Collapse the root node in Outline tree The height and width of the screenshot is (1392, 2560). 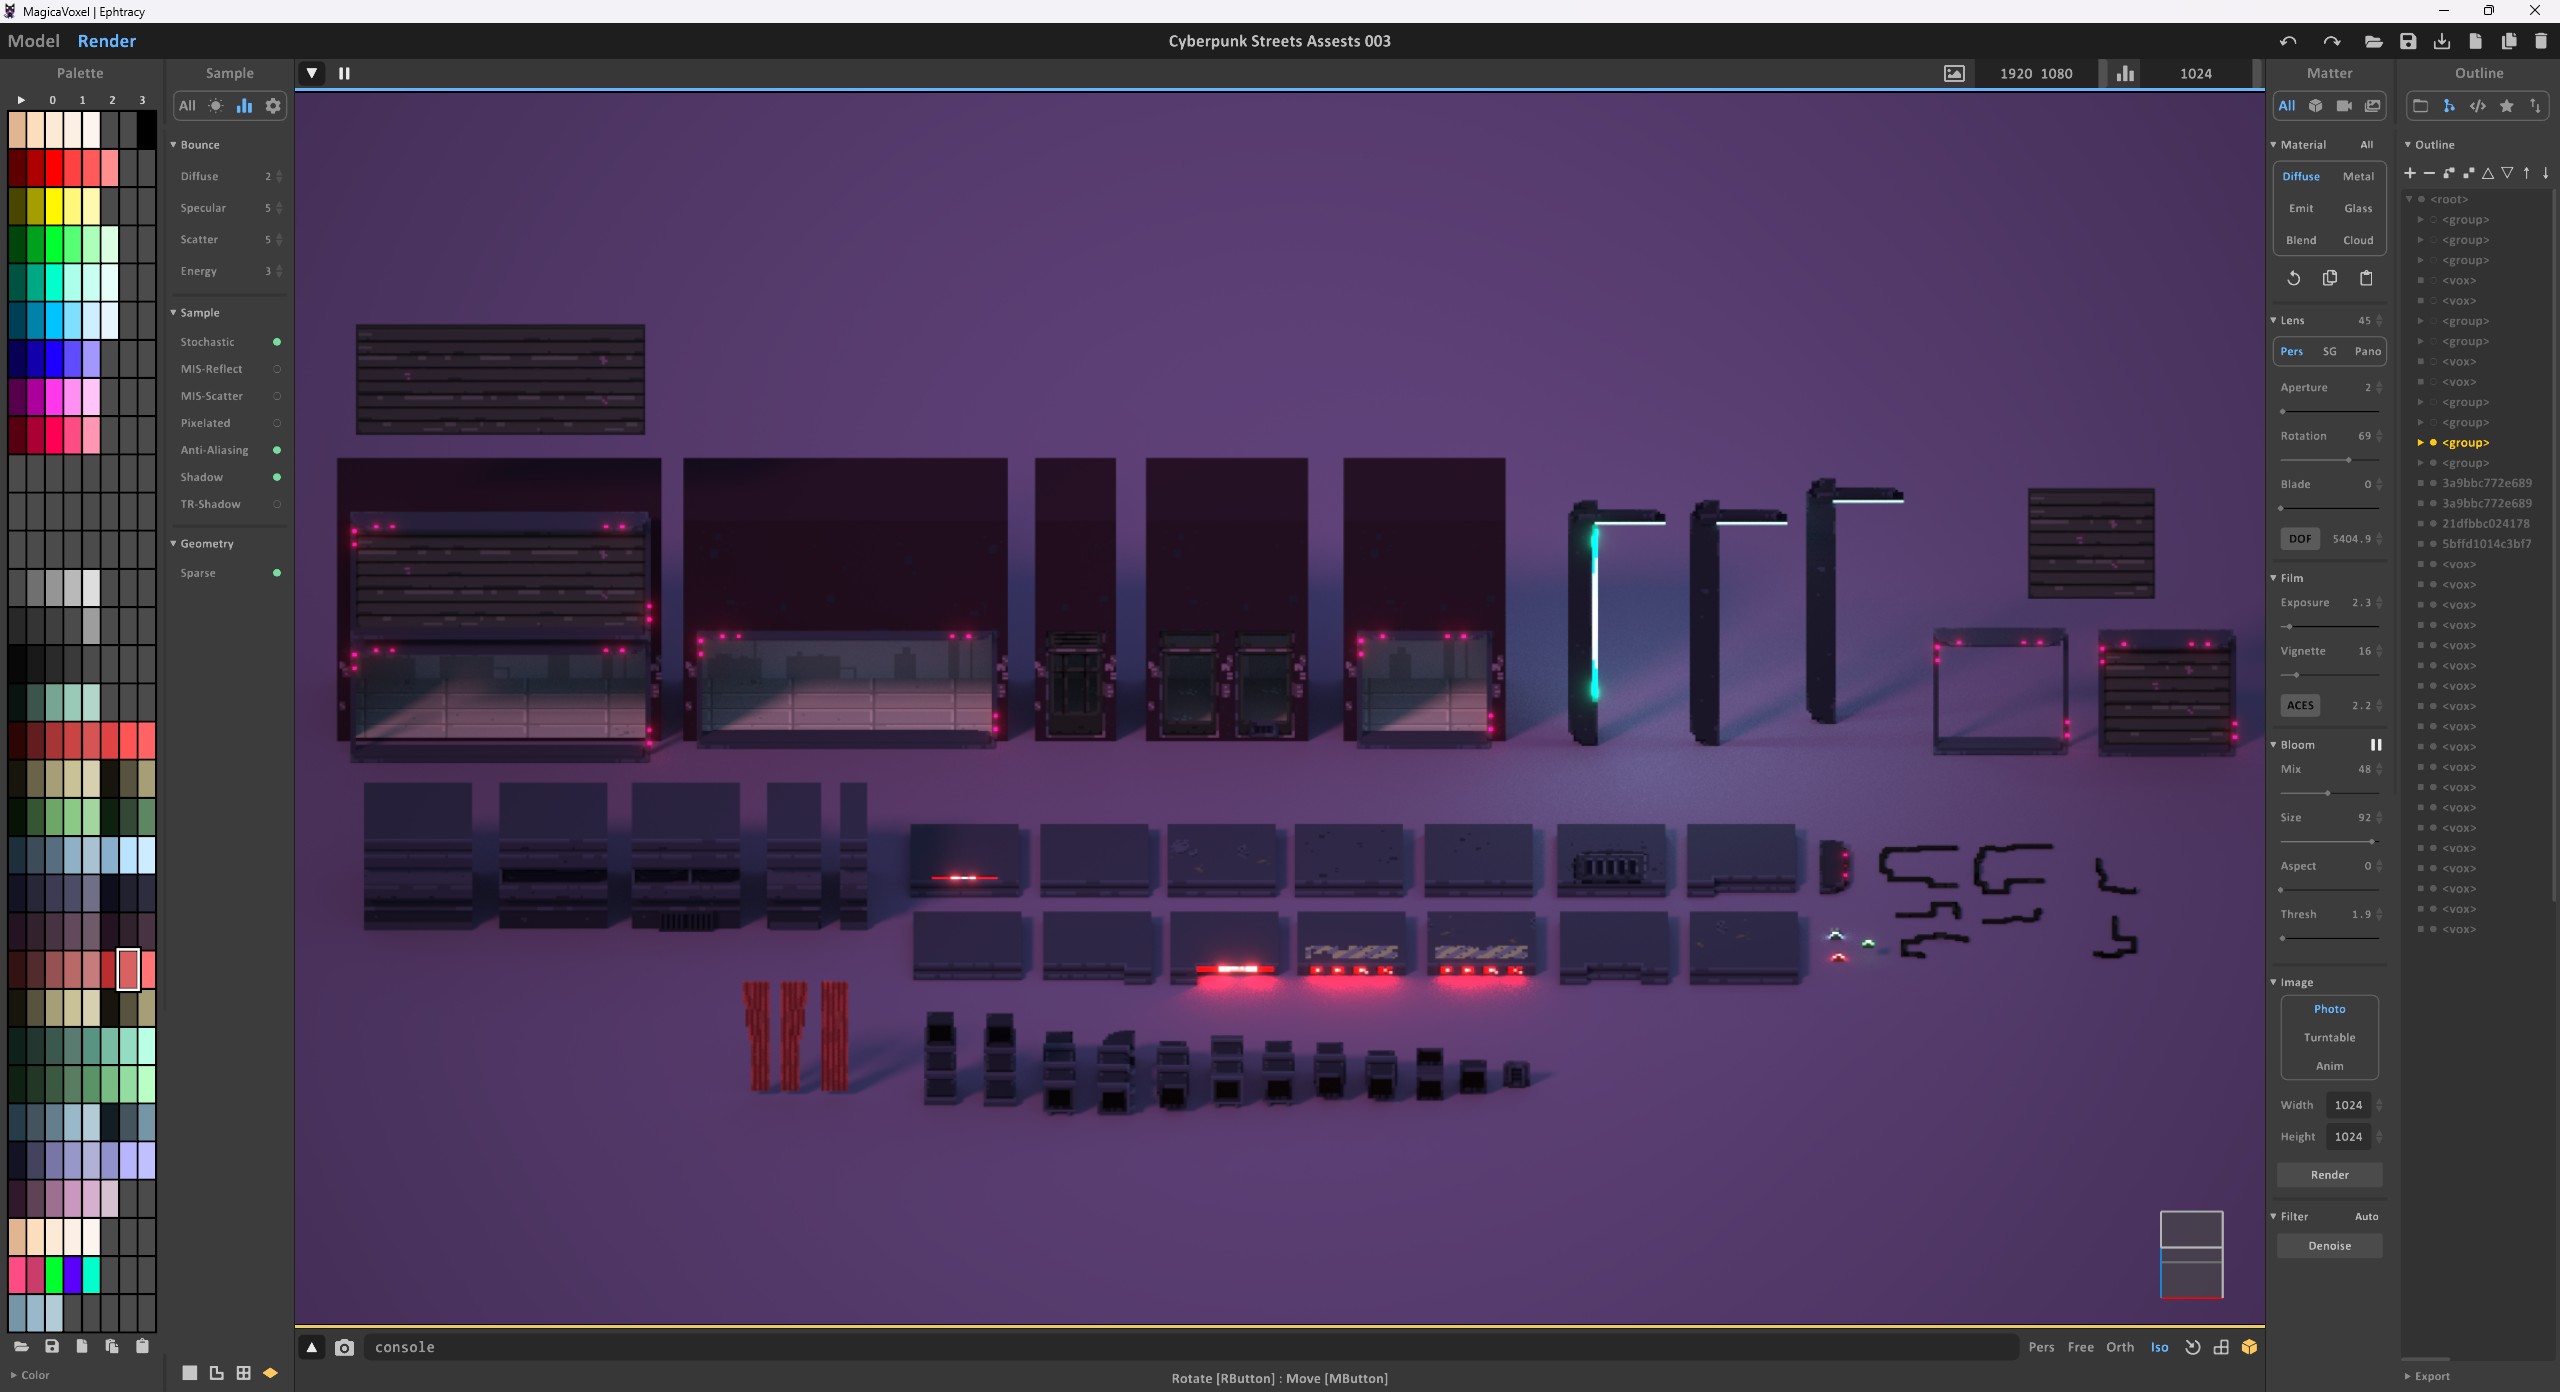tap(2410, 199)
